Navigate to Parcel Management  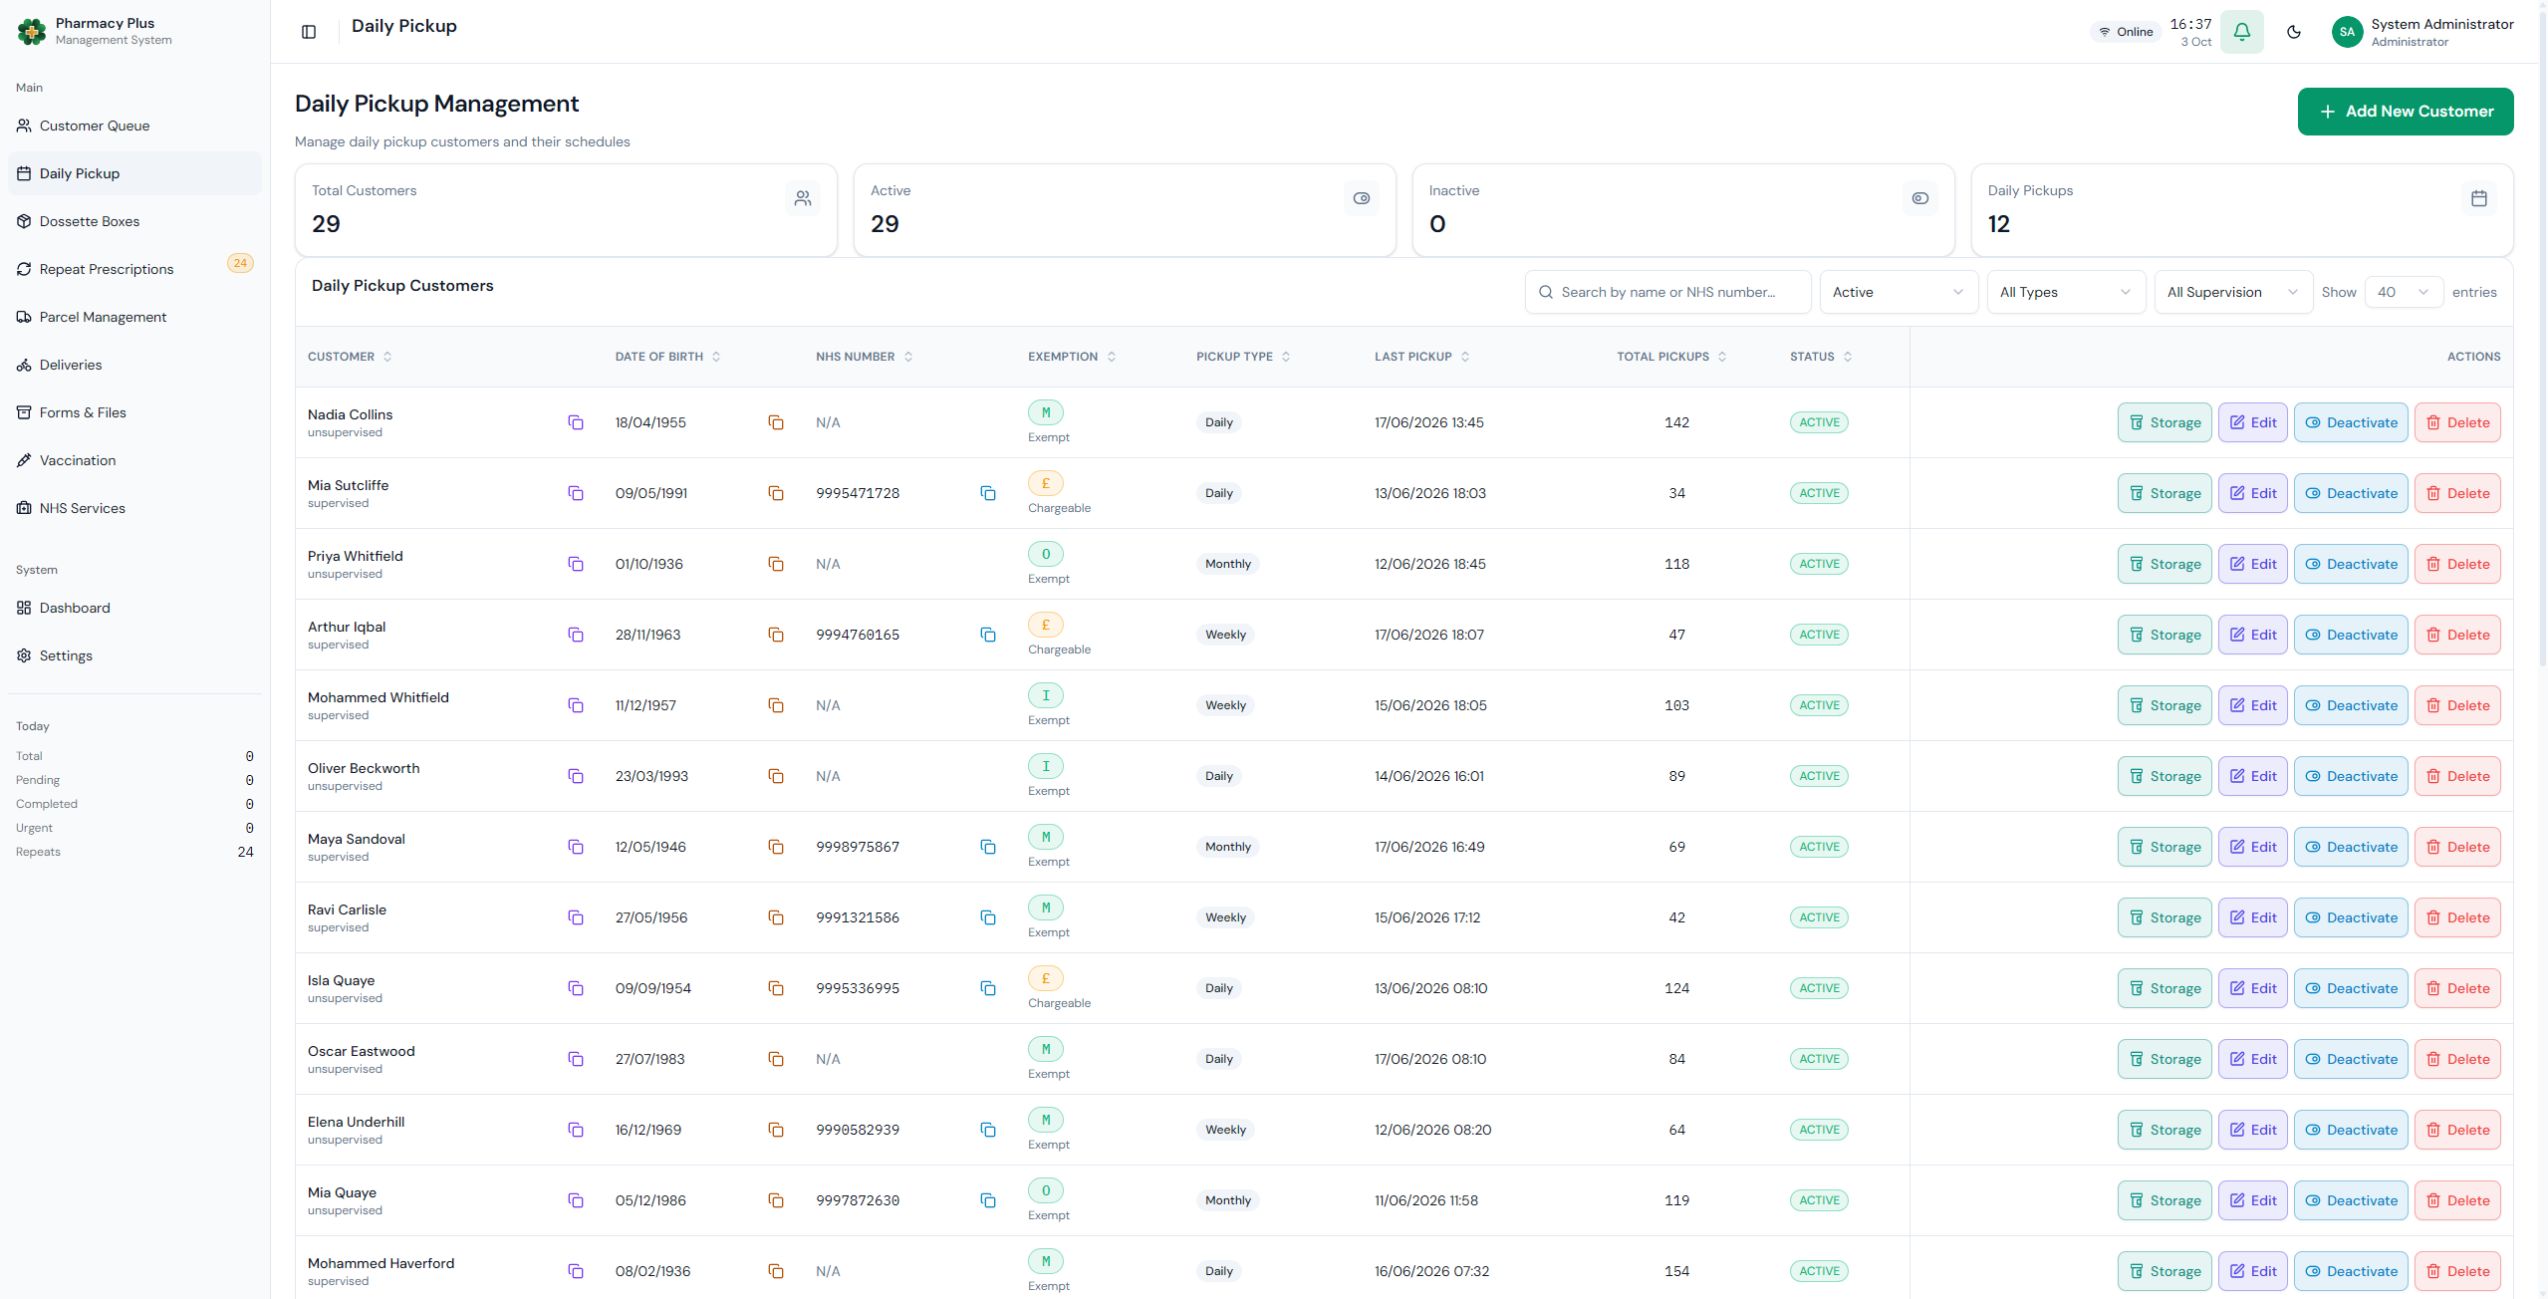(x=135, y=318)
